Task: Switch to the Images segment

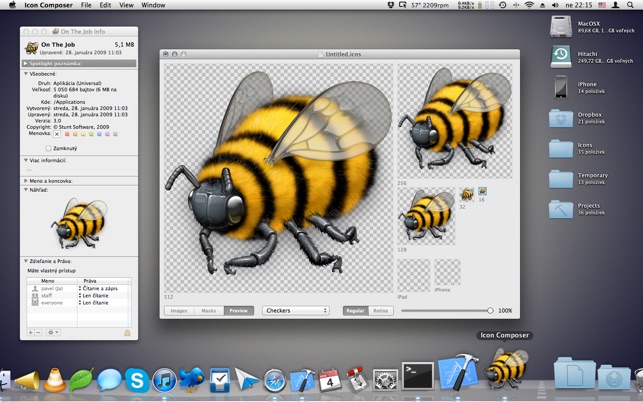Action: point(179,311)
